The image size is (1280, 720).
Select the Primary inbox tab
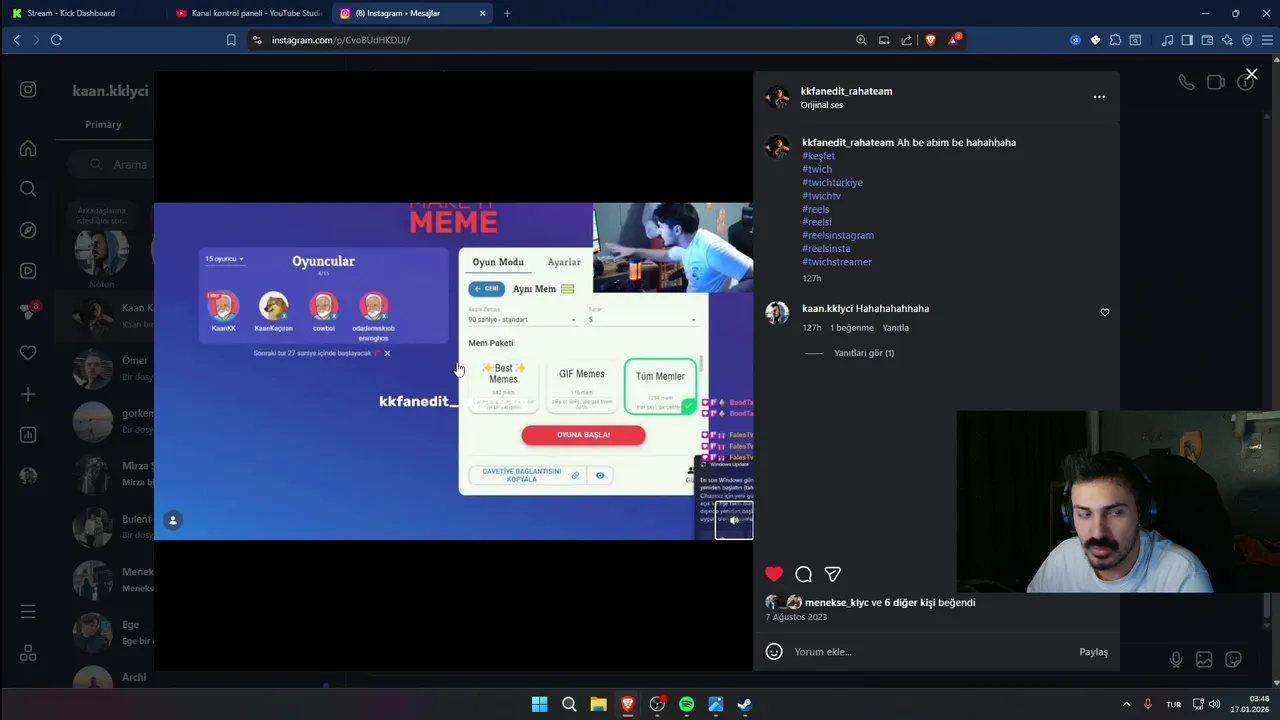103,125
